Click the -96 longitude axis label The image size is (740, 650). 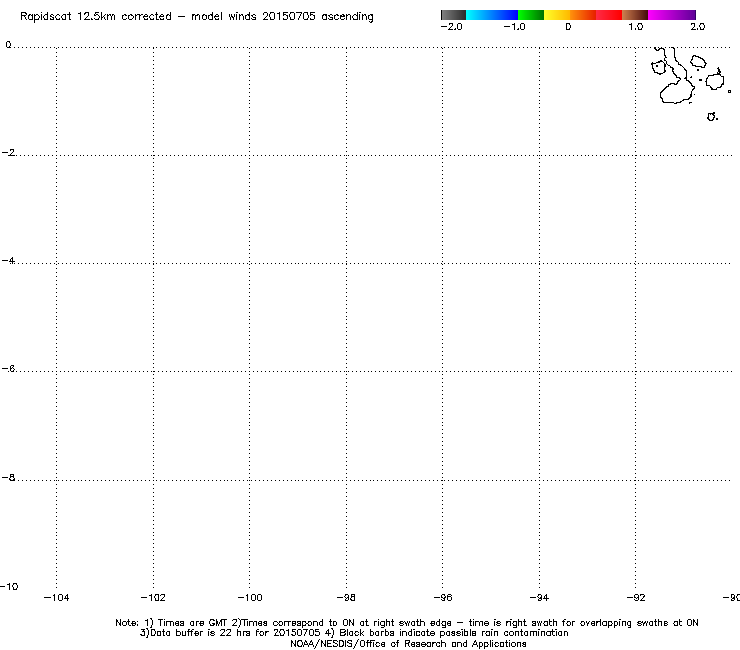click(x=443, y=598)
